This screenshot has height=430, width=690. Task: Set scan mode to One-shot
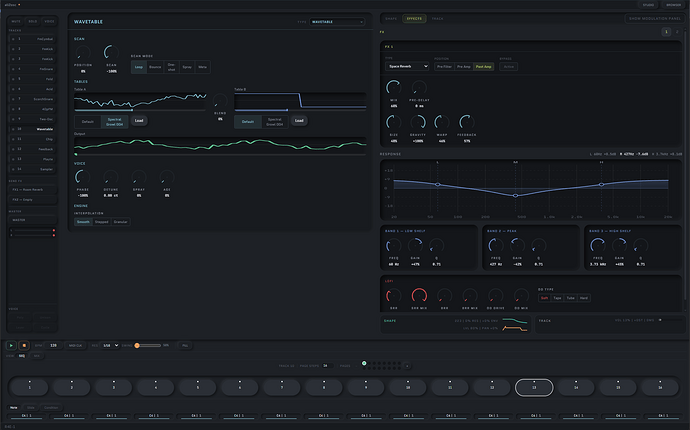click(x=171, y=67)
